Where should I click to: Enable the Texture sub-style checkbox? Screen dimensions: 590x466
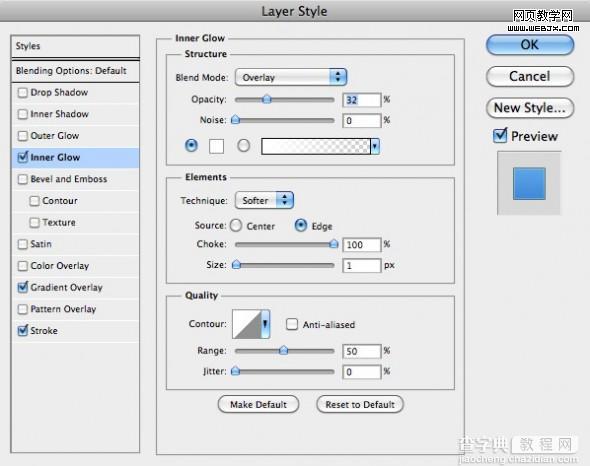click(34, 222)
